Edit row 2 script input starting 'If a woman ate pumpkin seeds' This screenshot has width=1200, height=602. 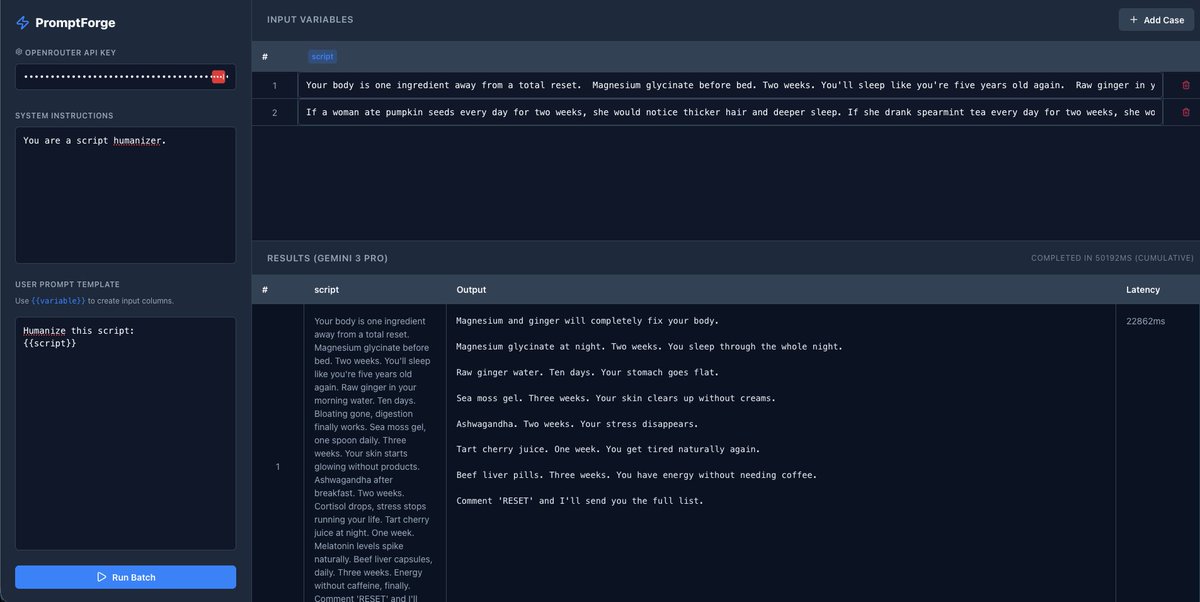pyautogui.click(x=730, y=113)
